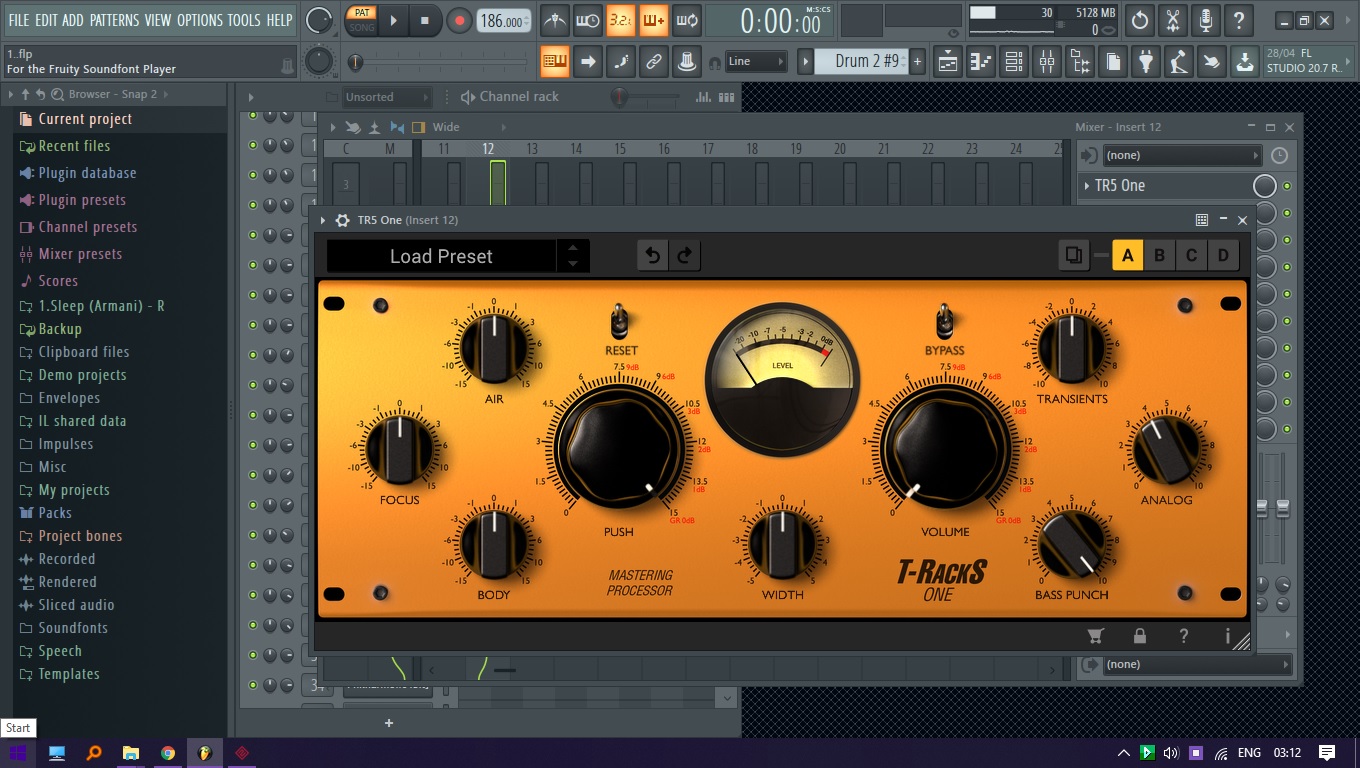The width and height of the screenshot is (1360, 768).
Task: Toggle the overdub/blend recording button
Action: click(654, 20)
